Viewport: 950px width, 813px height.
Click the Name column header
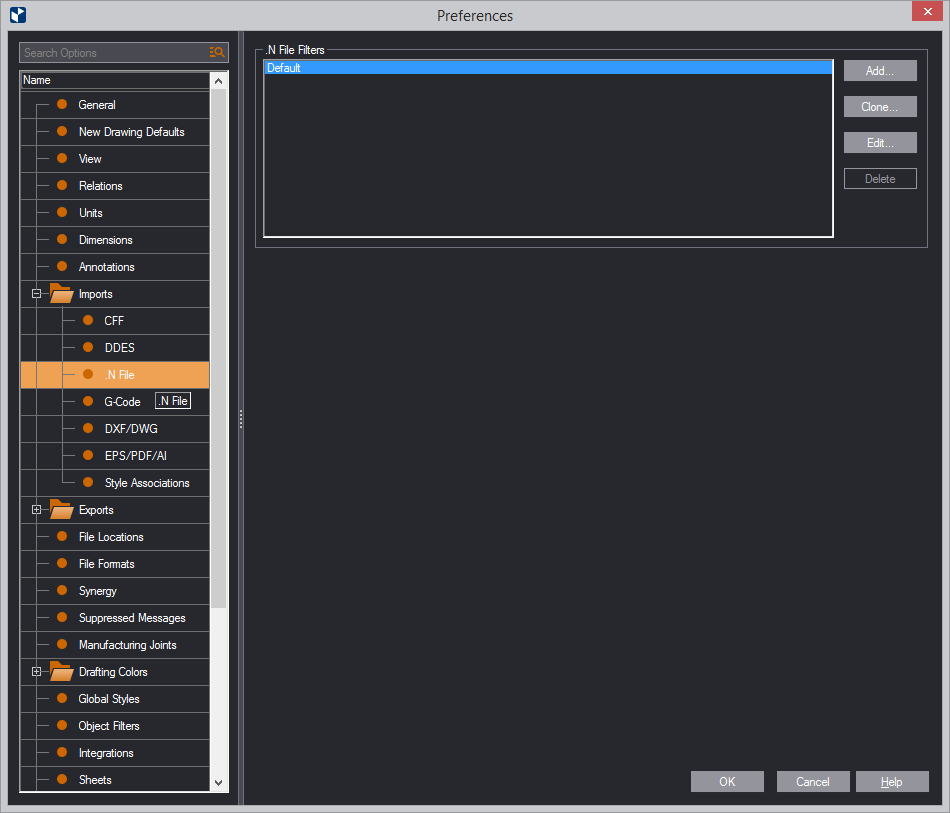pos(115,80)
